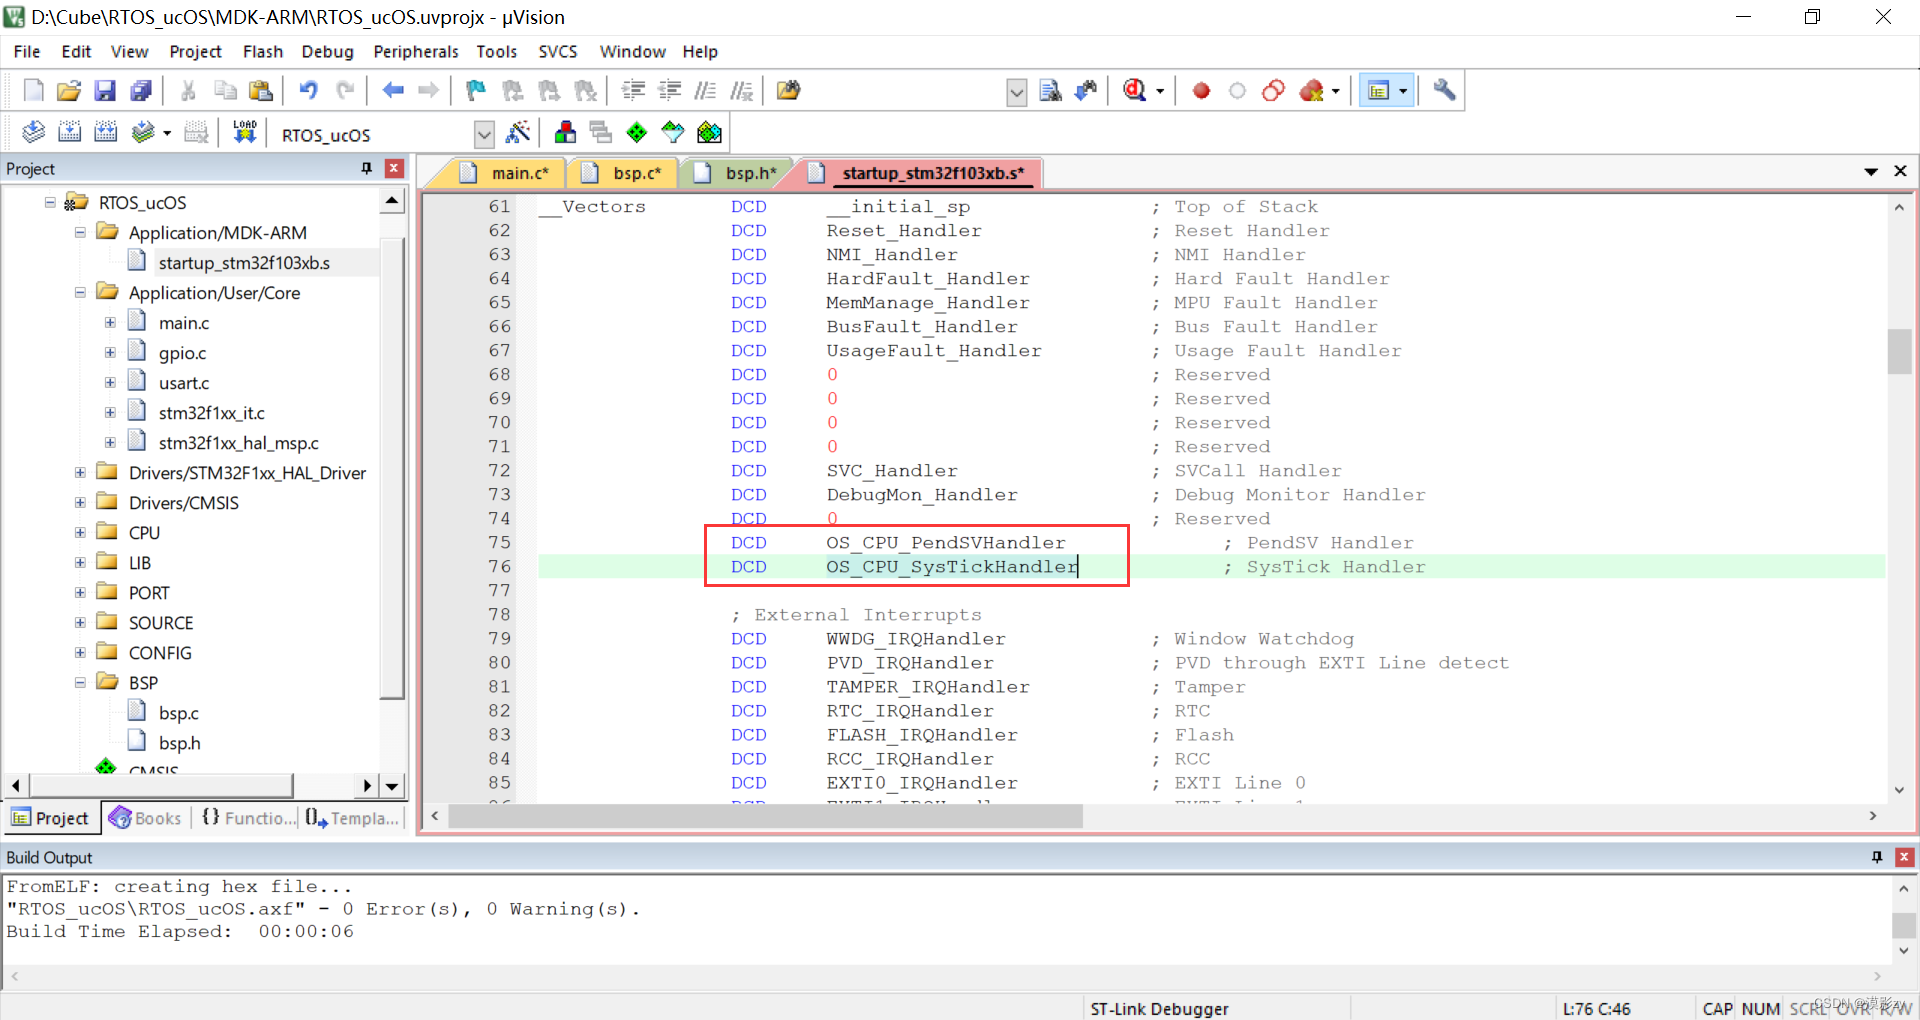Expand the SOURCE folder
Image resolution: width=1920 pixels, height=1020 pixels.
(x=80, y=623)
